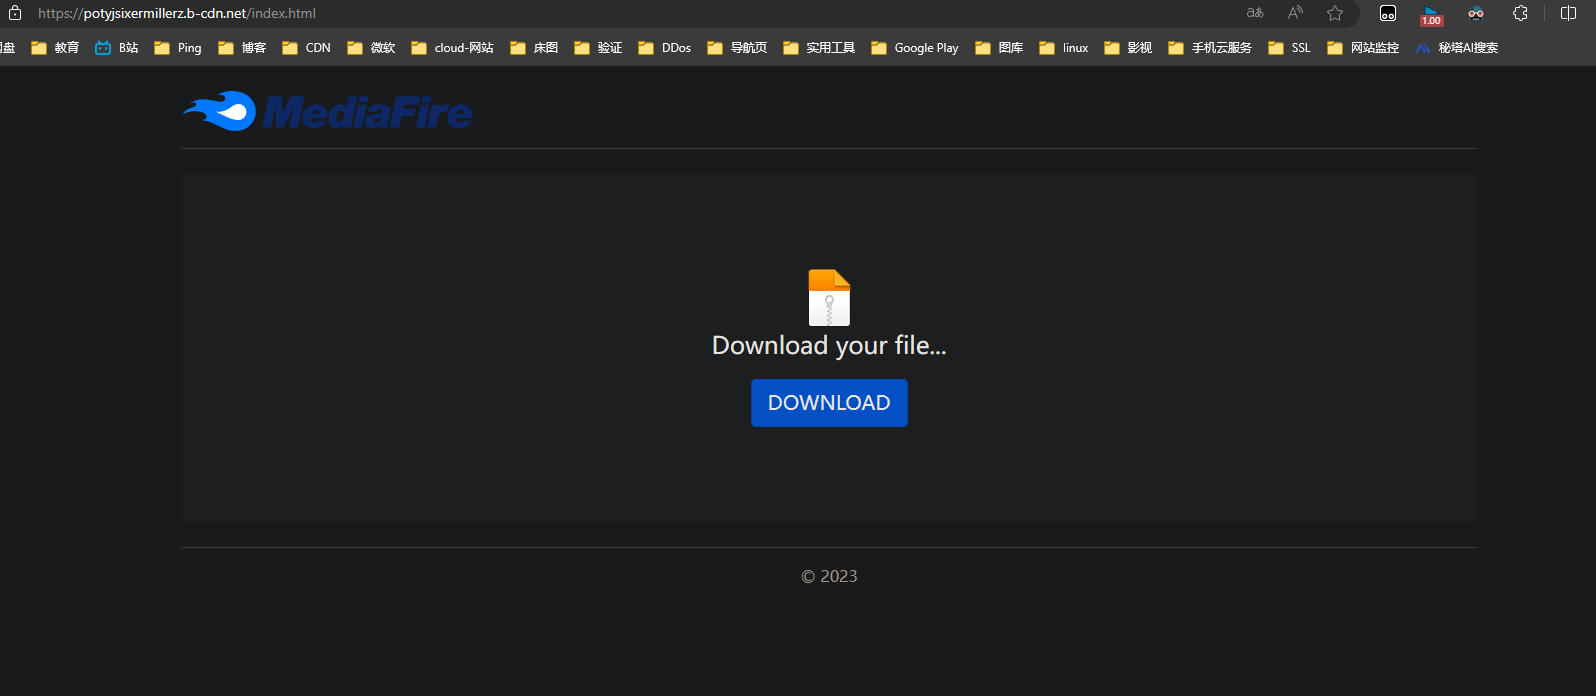The height and width of the screenshot is (696, 1596).
Task: Click the zip file icon
Action: coord(829,297)
